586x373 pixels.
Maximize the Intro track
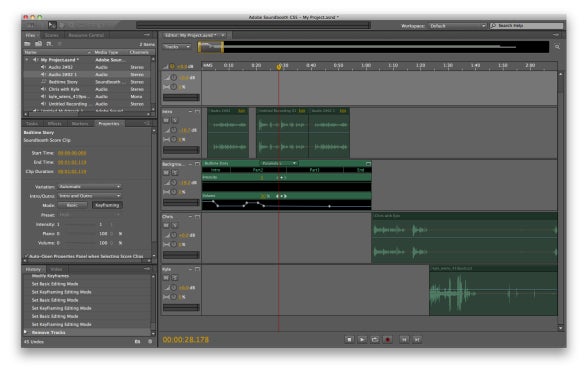click(197, 111)
